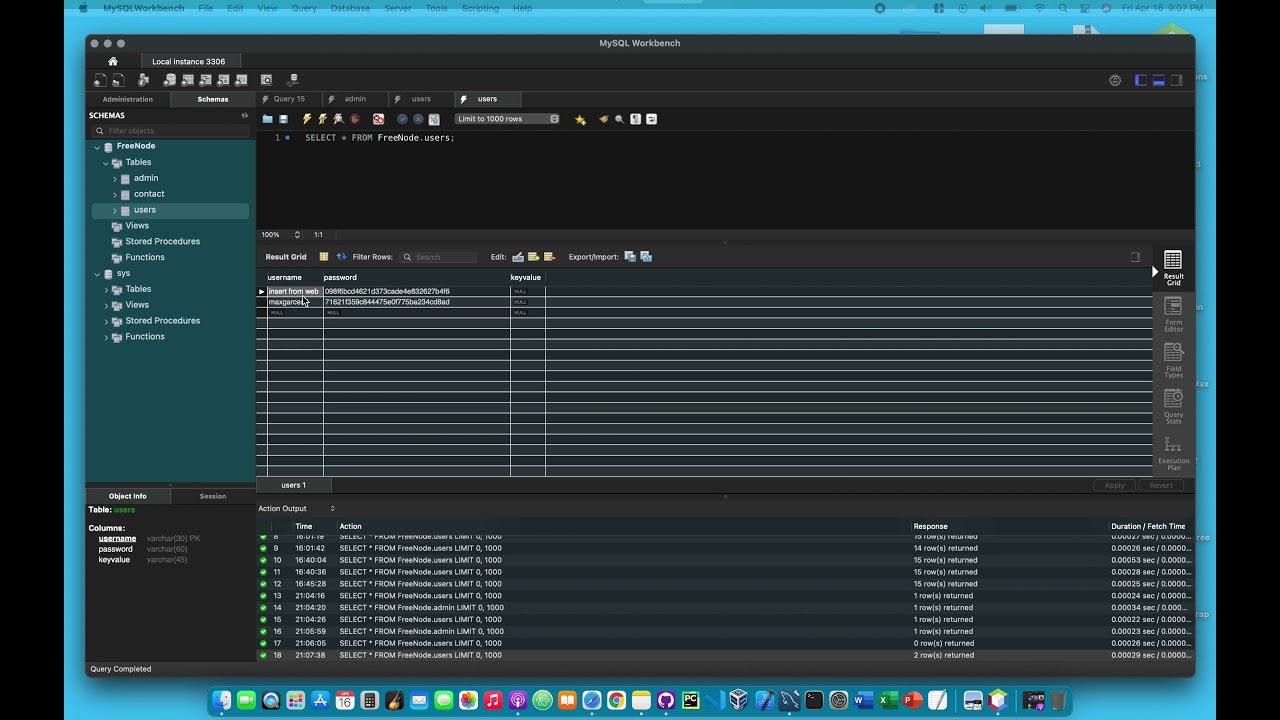Open the Database menu
The width and height of the screenshot is (1280, 720).
coord(350,8)
